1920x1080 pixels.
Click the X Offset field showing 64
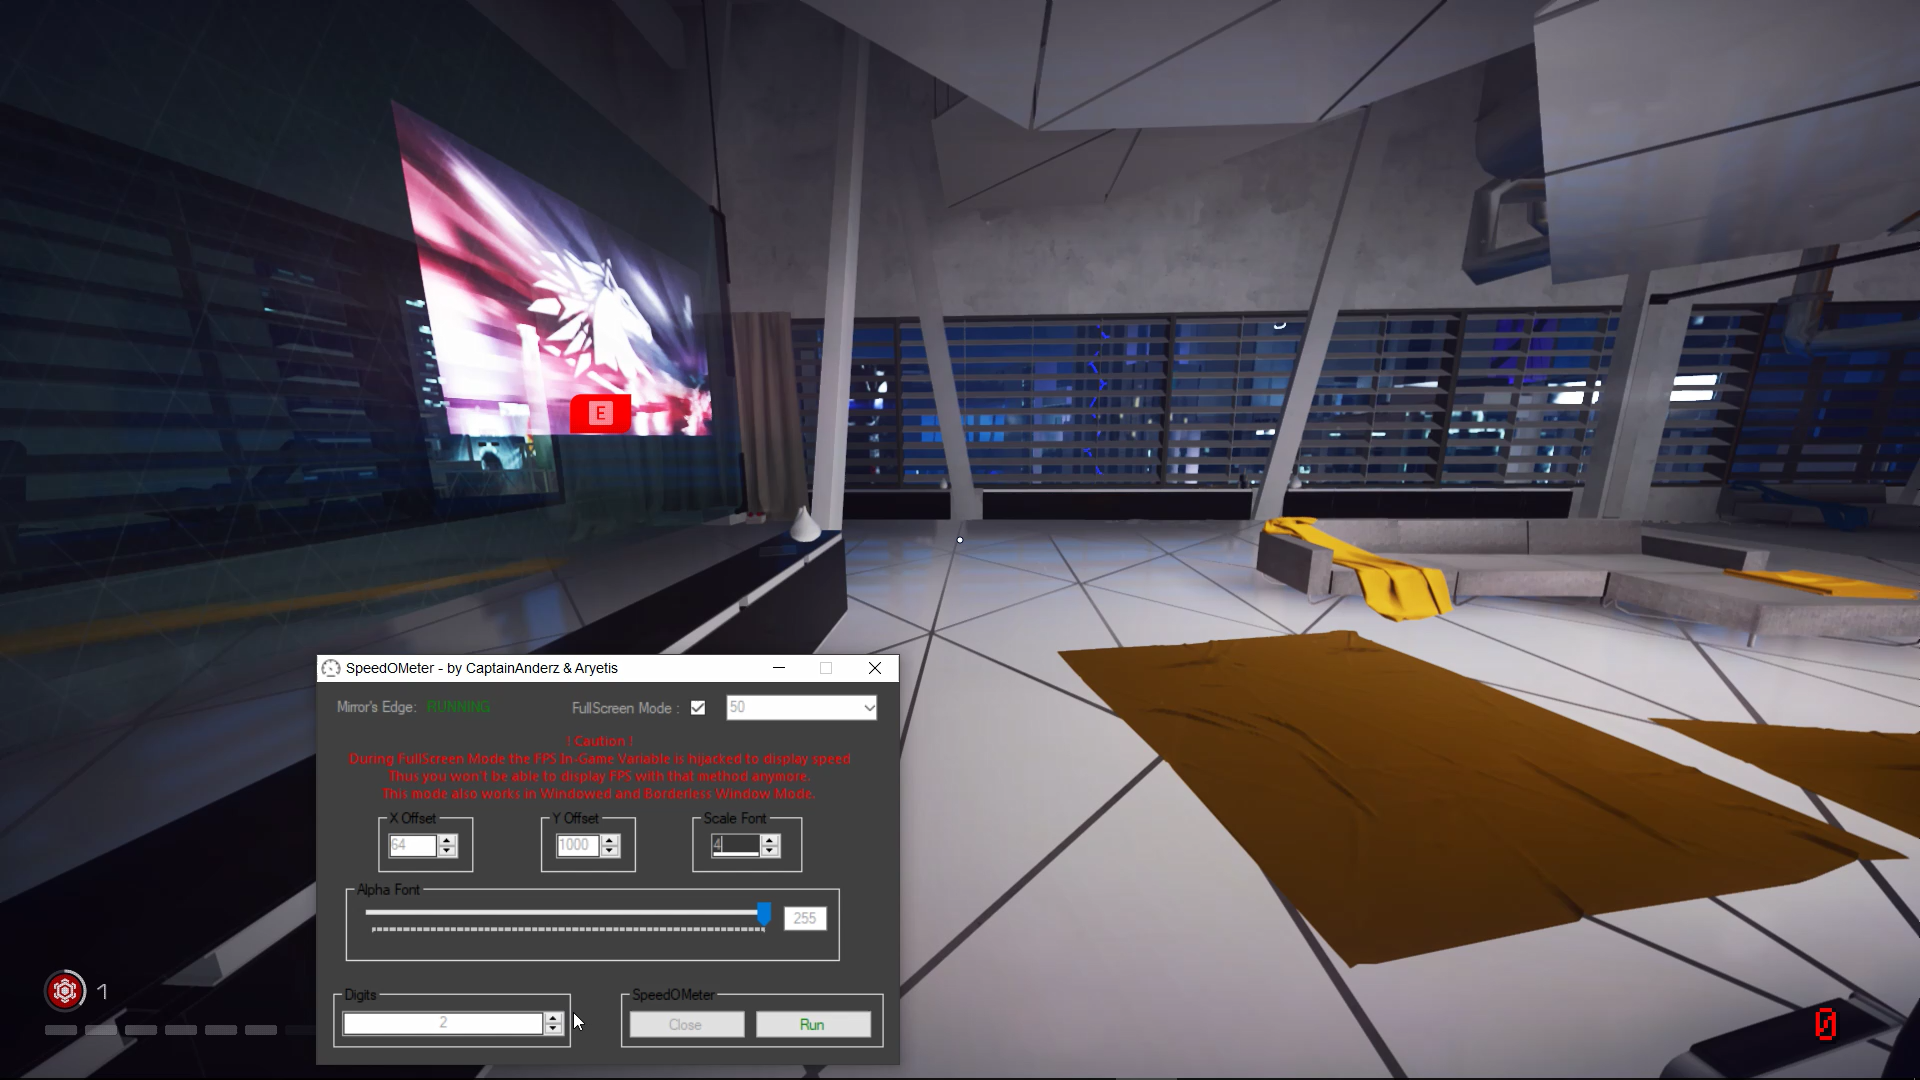coord(412,845)
